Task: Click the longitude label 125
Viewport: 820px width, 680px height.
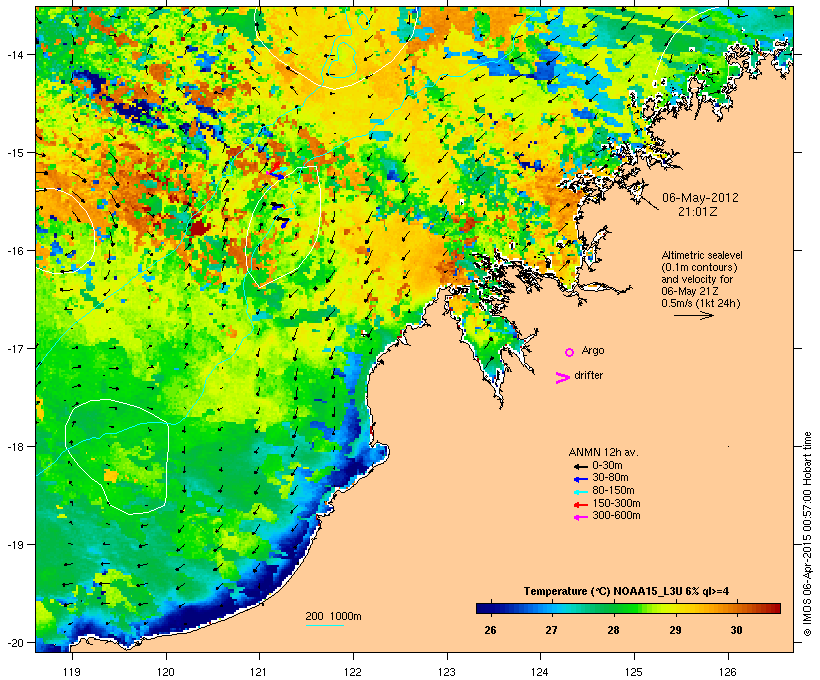Action: (x=634, y=672)
